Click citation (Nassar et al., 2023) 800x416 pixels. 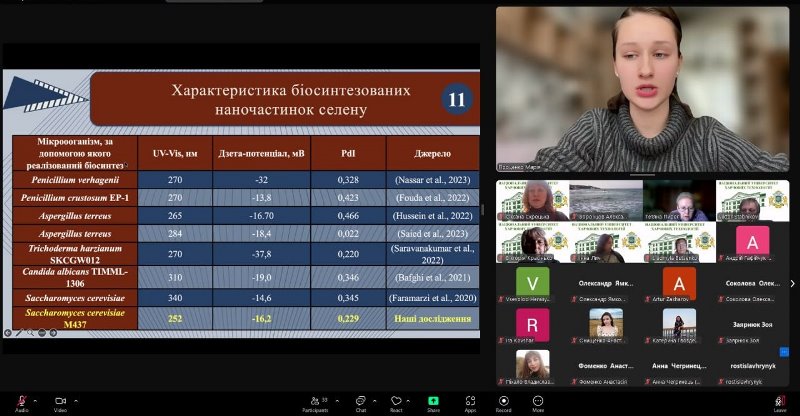pyautogui.click(x=433, y=180)
